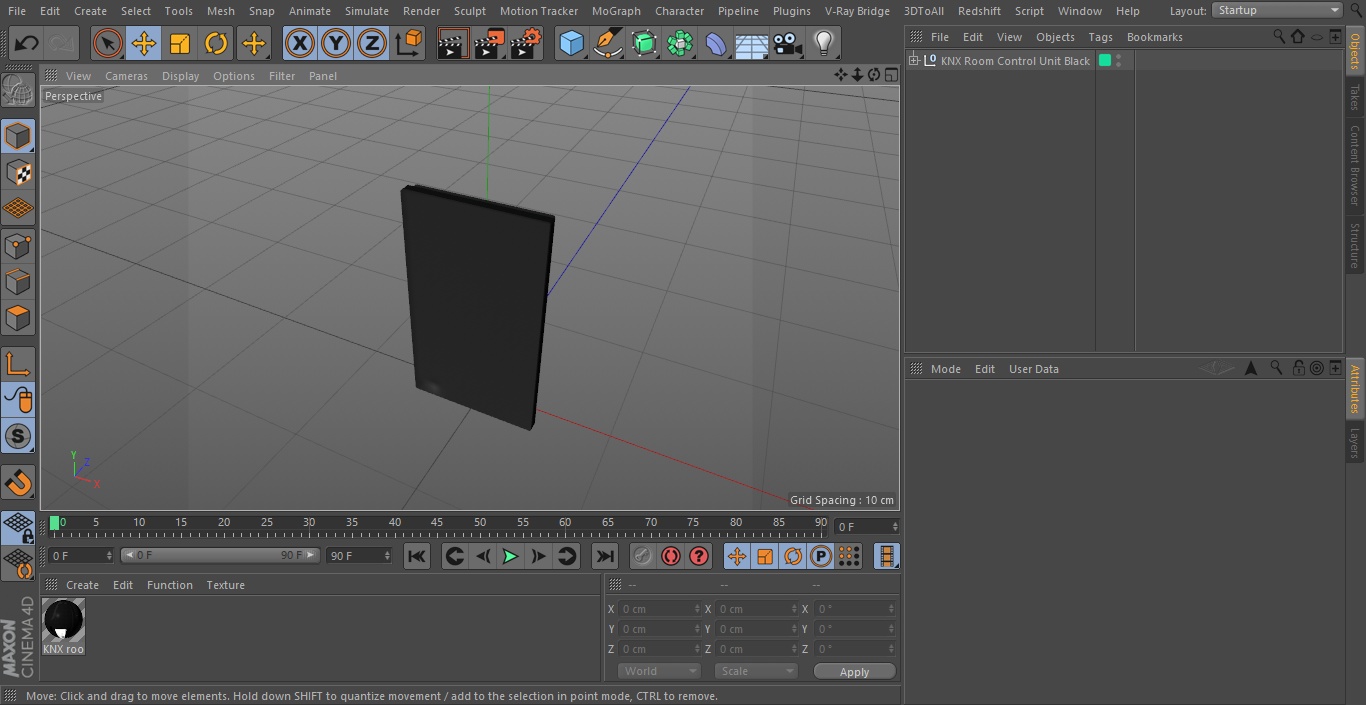Toggle Position keyframe recording

737,556
